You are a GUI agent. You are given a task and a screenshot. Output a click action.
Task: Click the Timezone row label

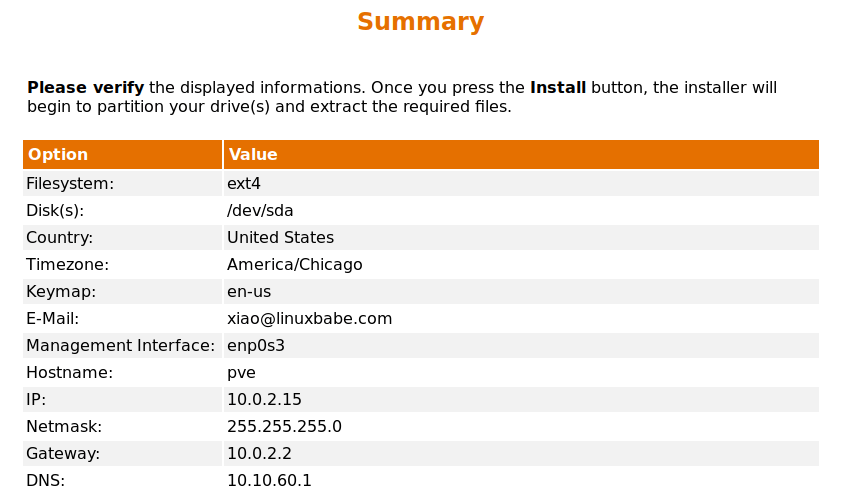pyautogui.click(x=67, y=265)
